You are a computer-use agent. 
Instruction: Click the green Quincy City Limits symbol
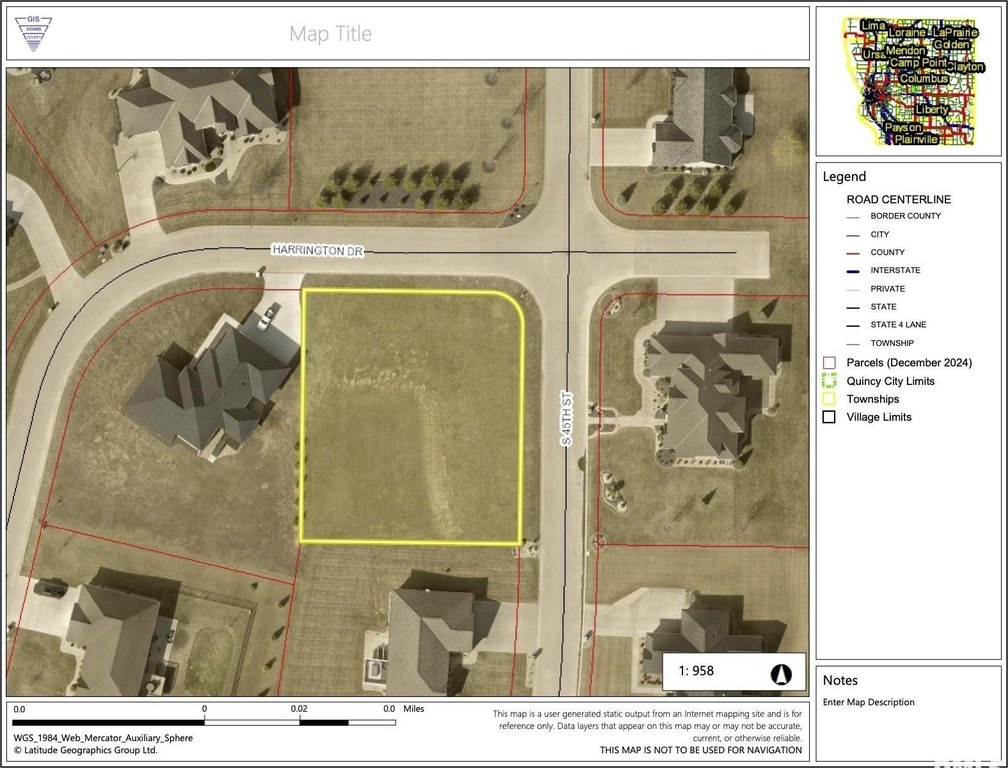(829, 381)
